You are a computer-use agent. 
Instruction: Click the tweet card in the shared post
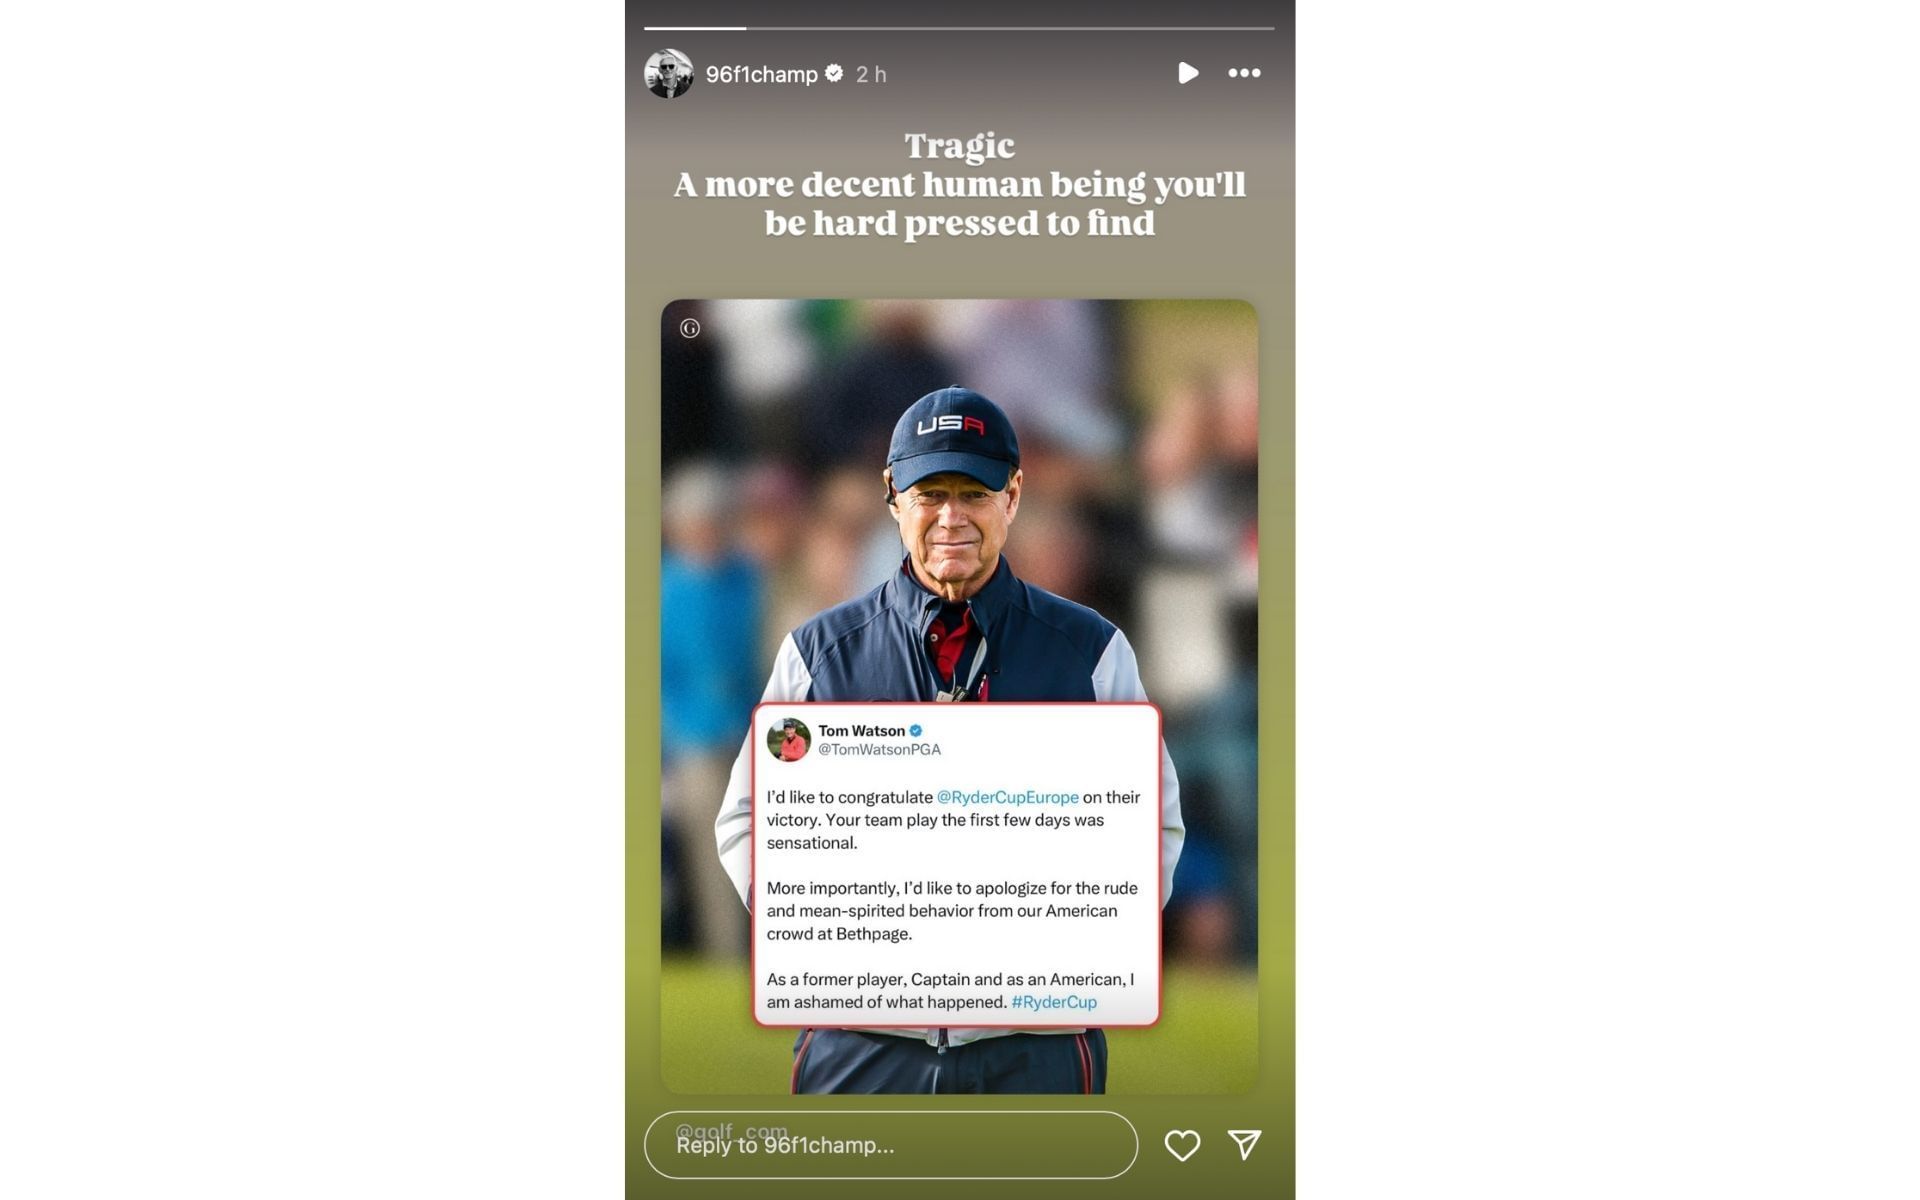(x=957, y=865)
